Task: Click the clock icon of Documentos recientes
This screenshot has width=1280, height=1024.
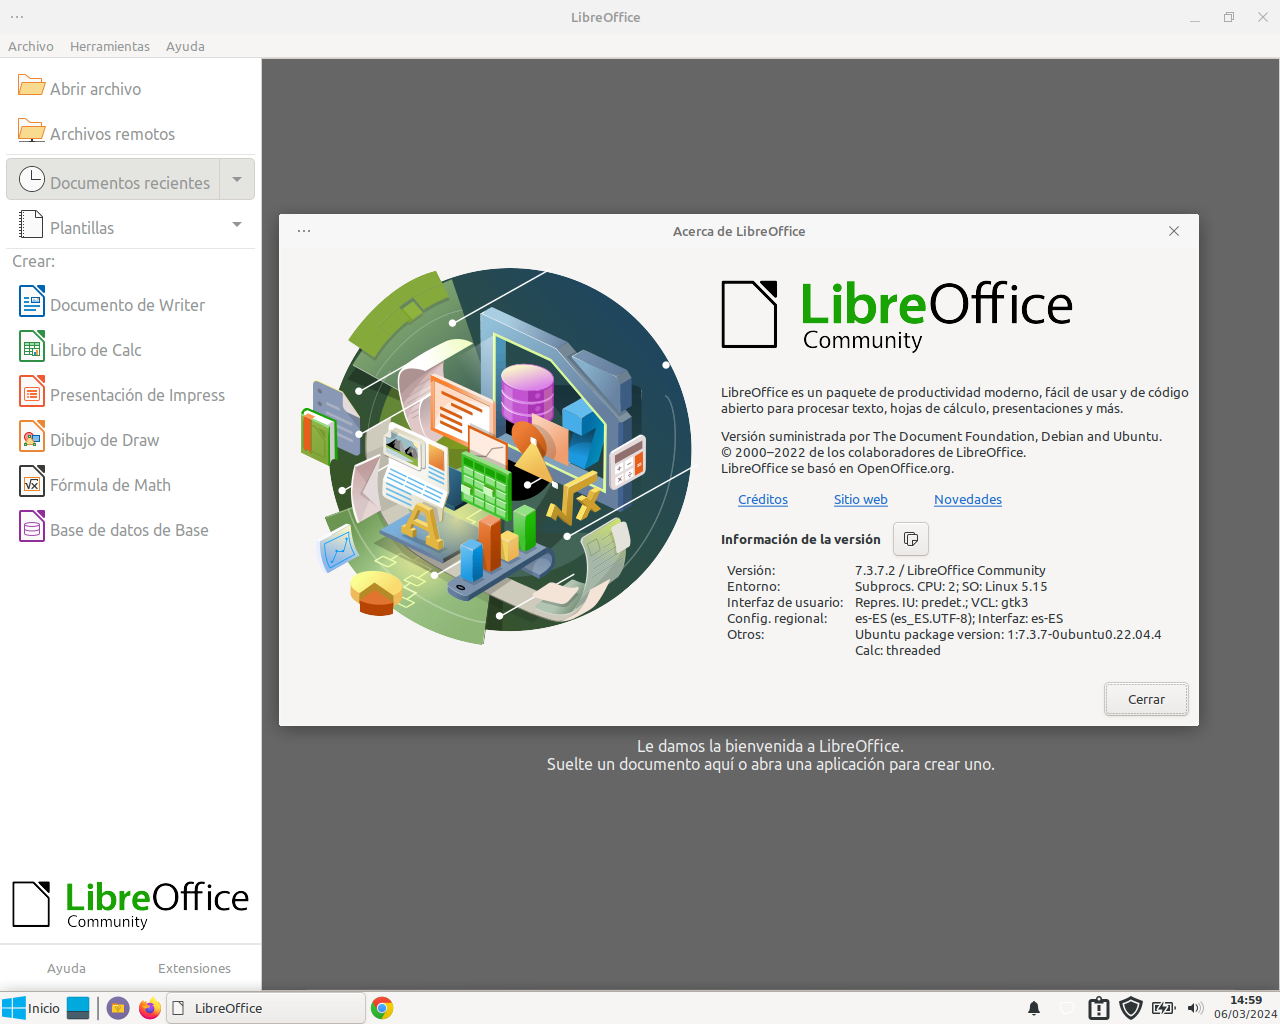Action: [32, 180]
